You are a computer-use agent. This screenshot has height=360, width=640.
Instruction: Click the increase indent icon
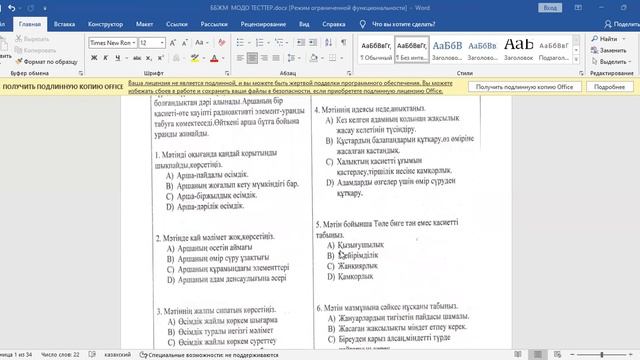pyautogui.click(x=313, y=42)
